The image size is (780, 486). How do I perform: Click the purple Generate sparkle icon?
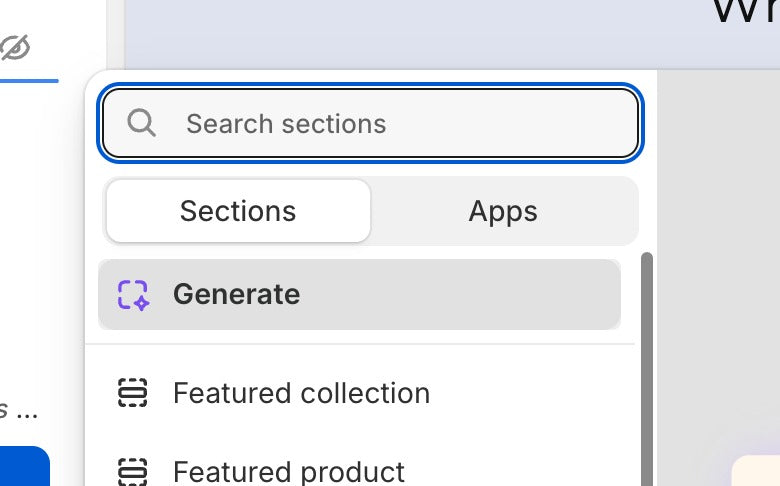coord(133,295)
